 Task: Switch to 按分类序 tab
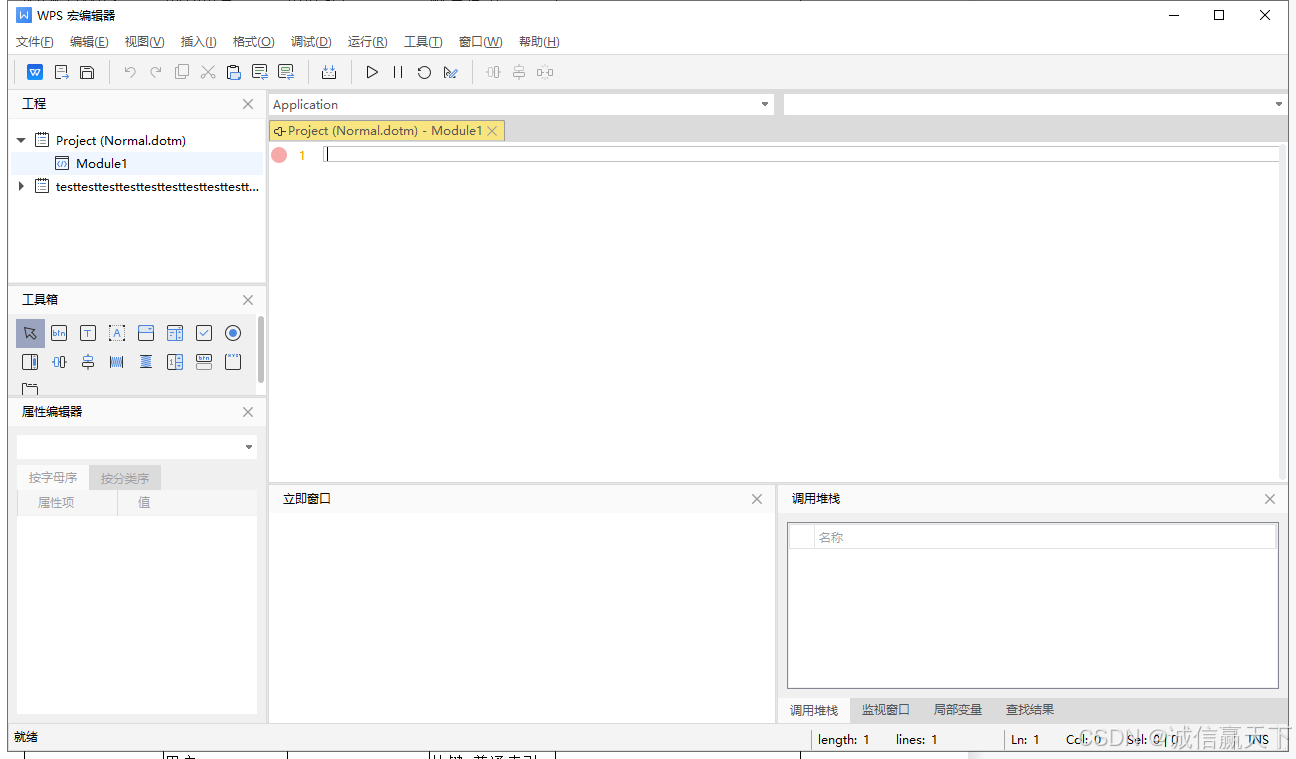[x=125, y=478]
